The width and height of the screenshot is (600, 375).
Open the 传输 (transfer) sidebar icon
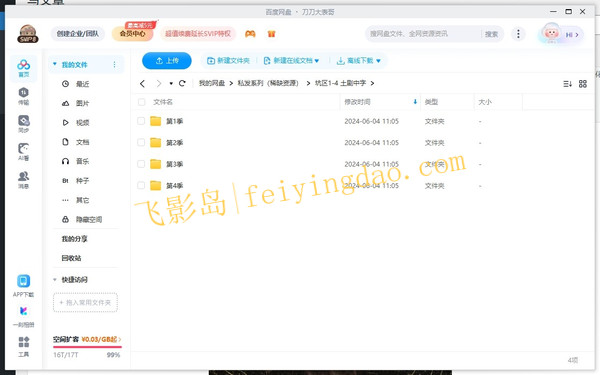coord(23,96)
